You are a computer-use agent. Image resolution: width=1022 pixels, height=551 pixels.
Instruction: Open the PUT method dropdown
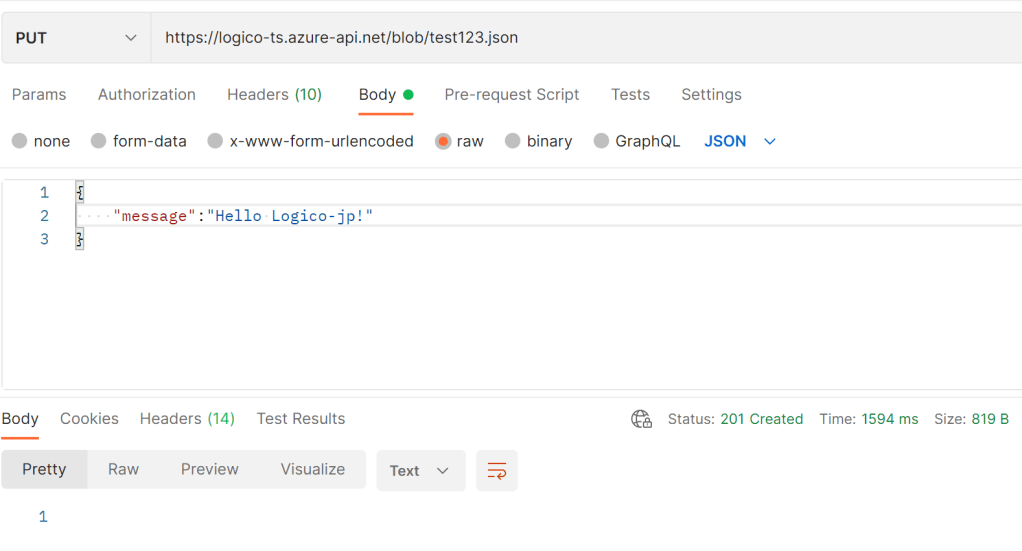pyautogui.click(x=76, y=38)
